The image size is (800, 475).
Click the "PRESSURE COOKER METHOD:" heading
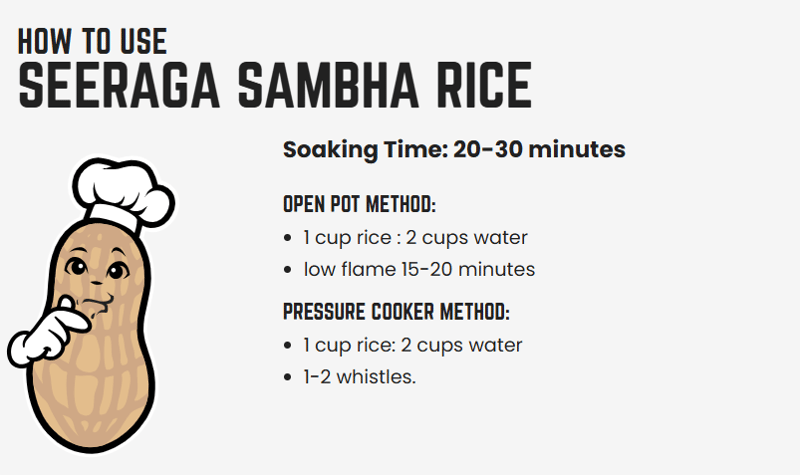coord(396,312)
